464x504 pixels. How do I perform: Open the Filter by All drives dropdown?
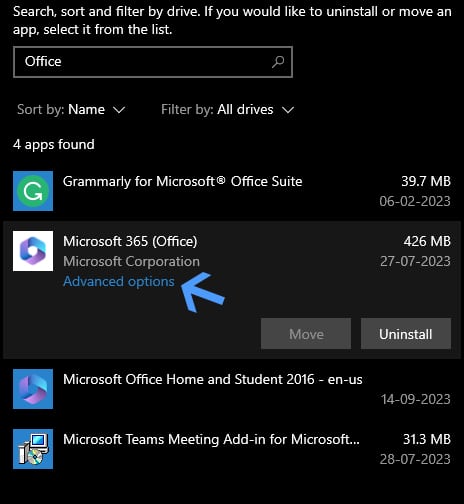[228, 110]
